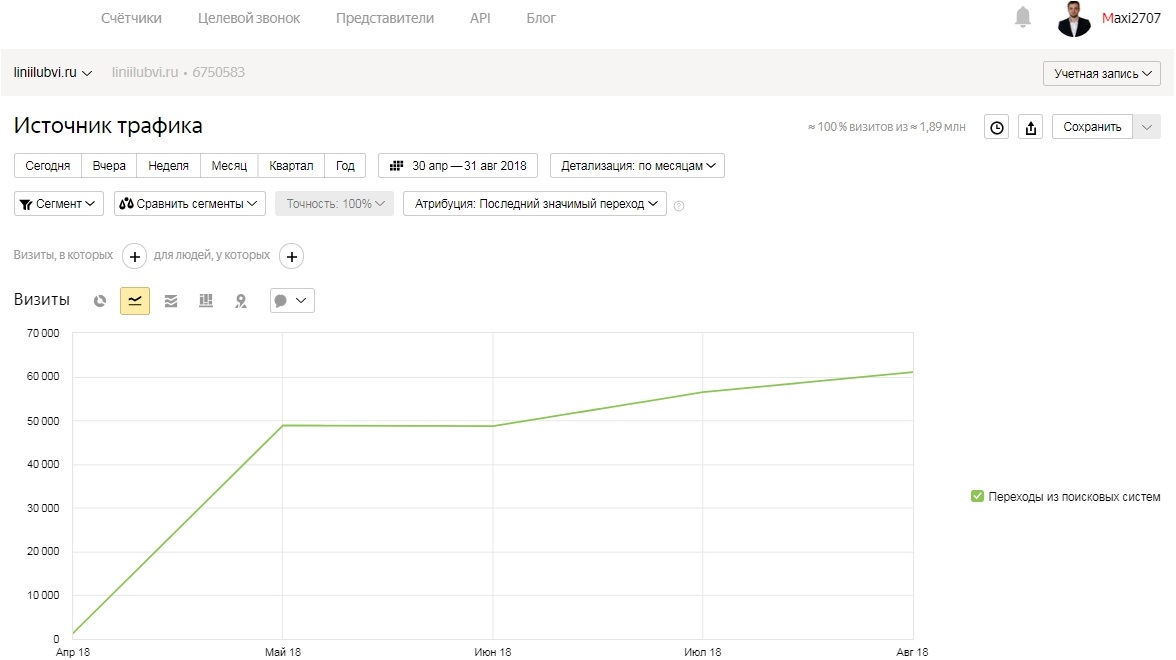Add visit condition with plus button
Viewport: 1176px width, 660px height.
click(134, 256)
